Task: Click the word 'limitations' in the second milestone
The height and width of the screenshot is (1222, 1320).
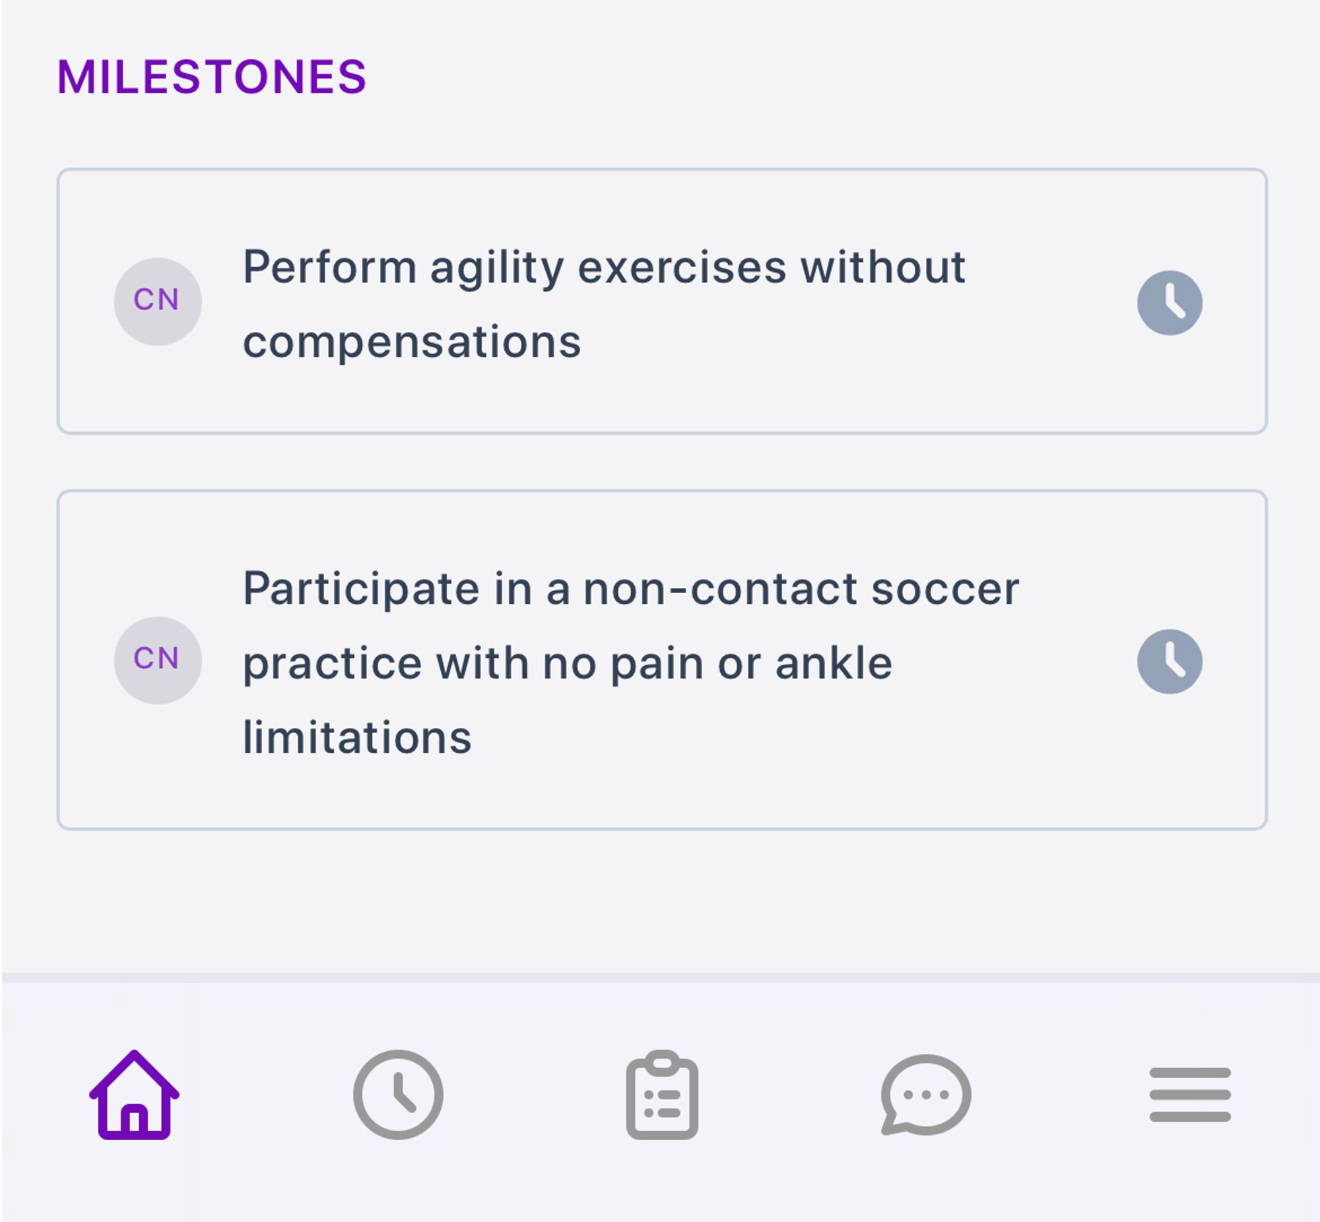Action: [x=357, y=738]
